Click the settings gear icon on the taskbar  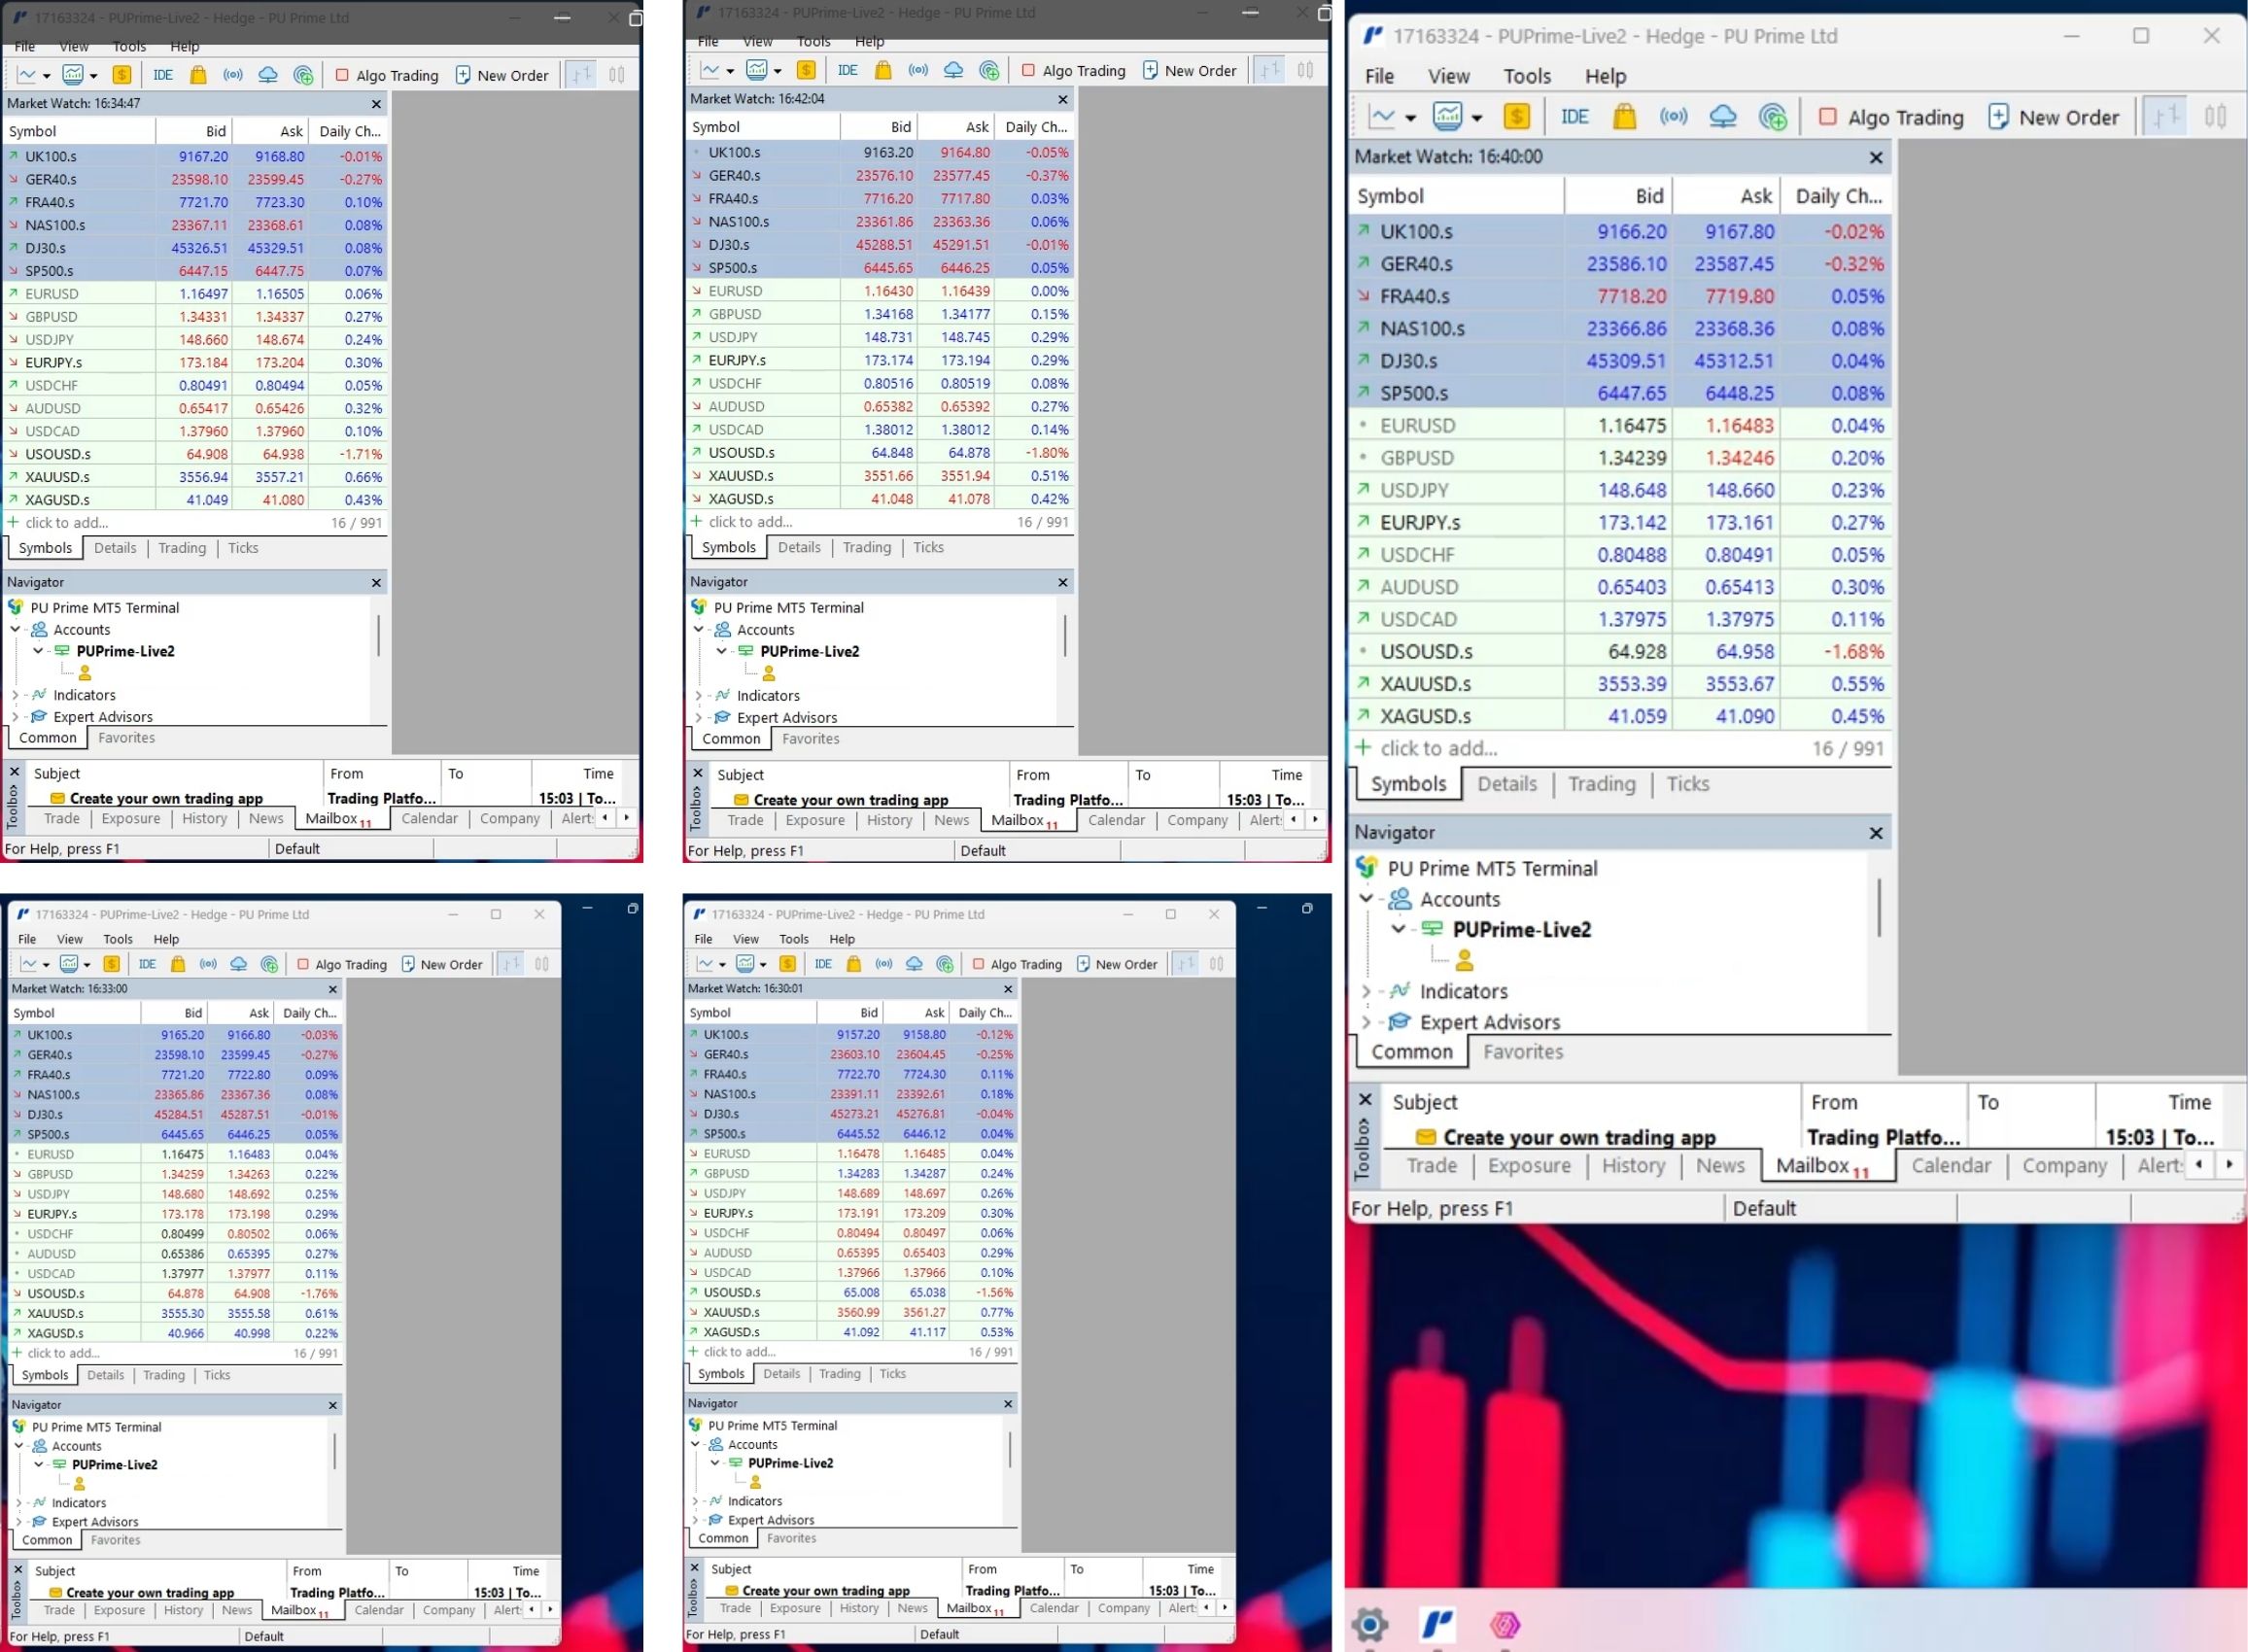(x=1370, y=1623)
